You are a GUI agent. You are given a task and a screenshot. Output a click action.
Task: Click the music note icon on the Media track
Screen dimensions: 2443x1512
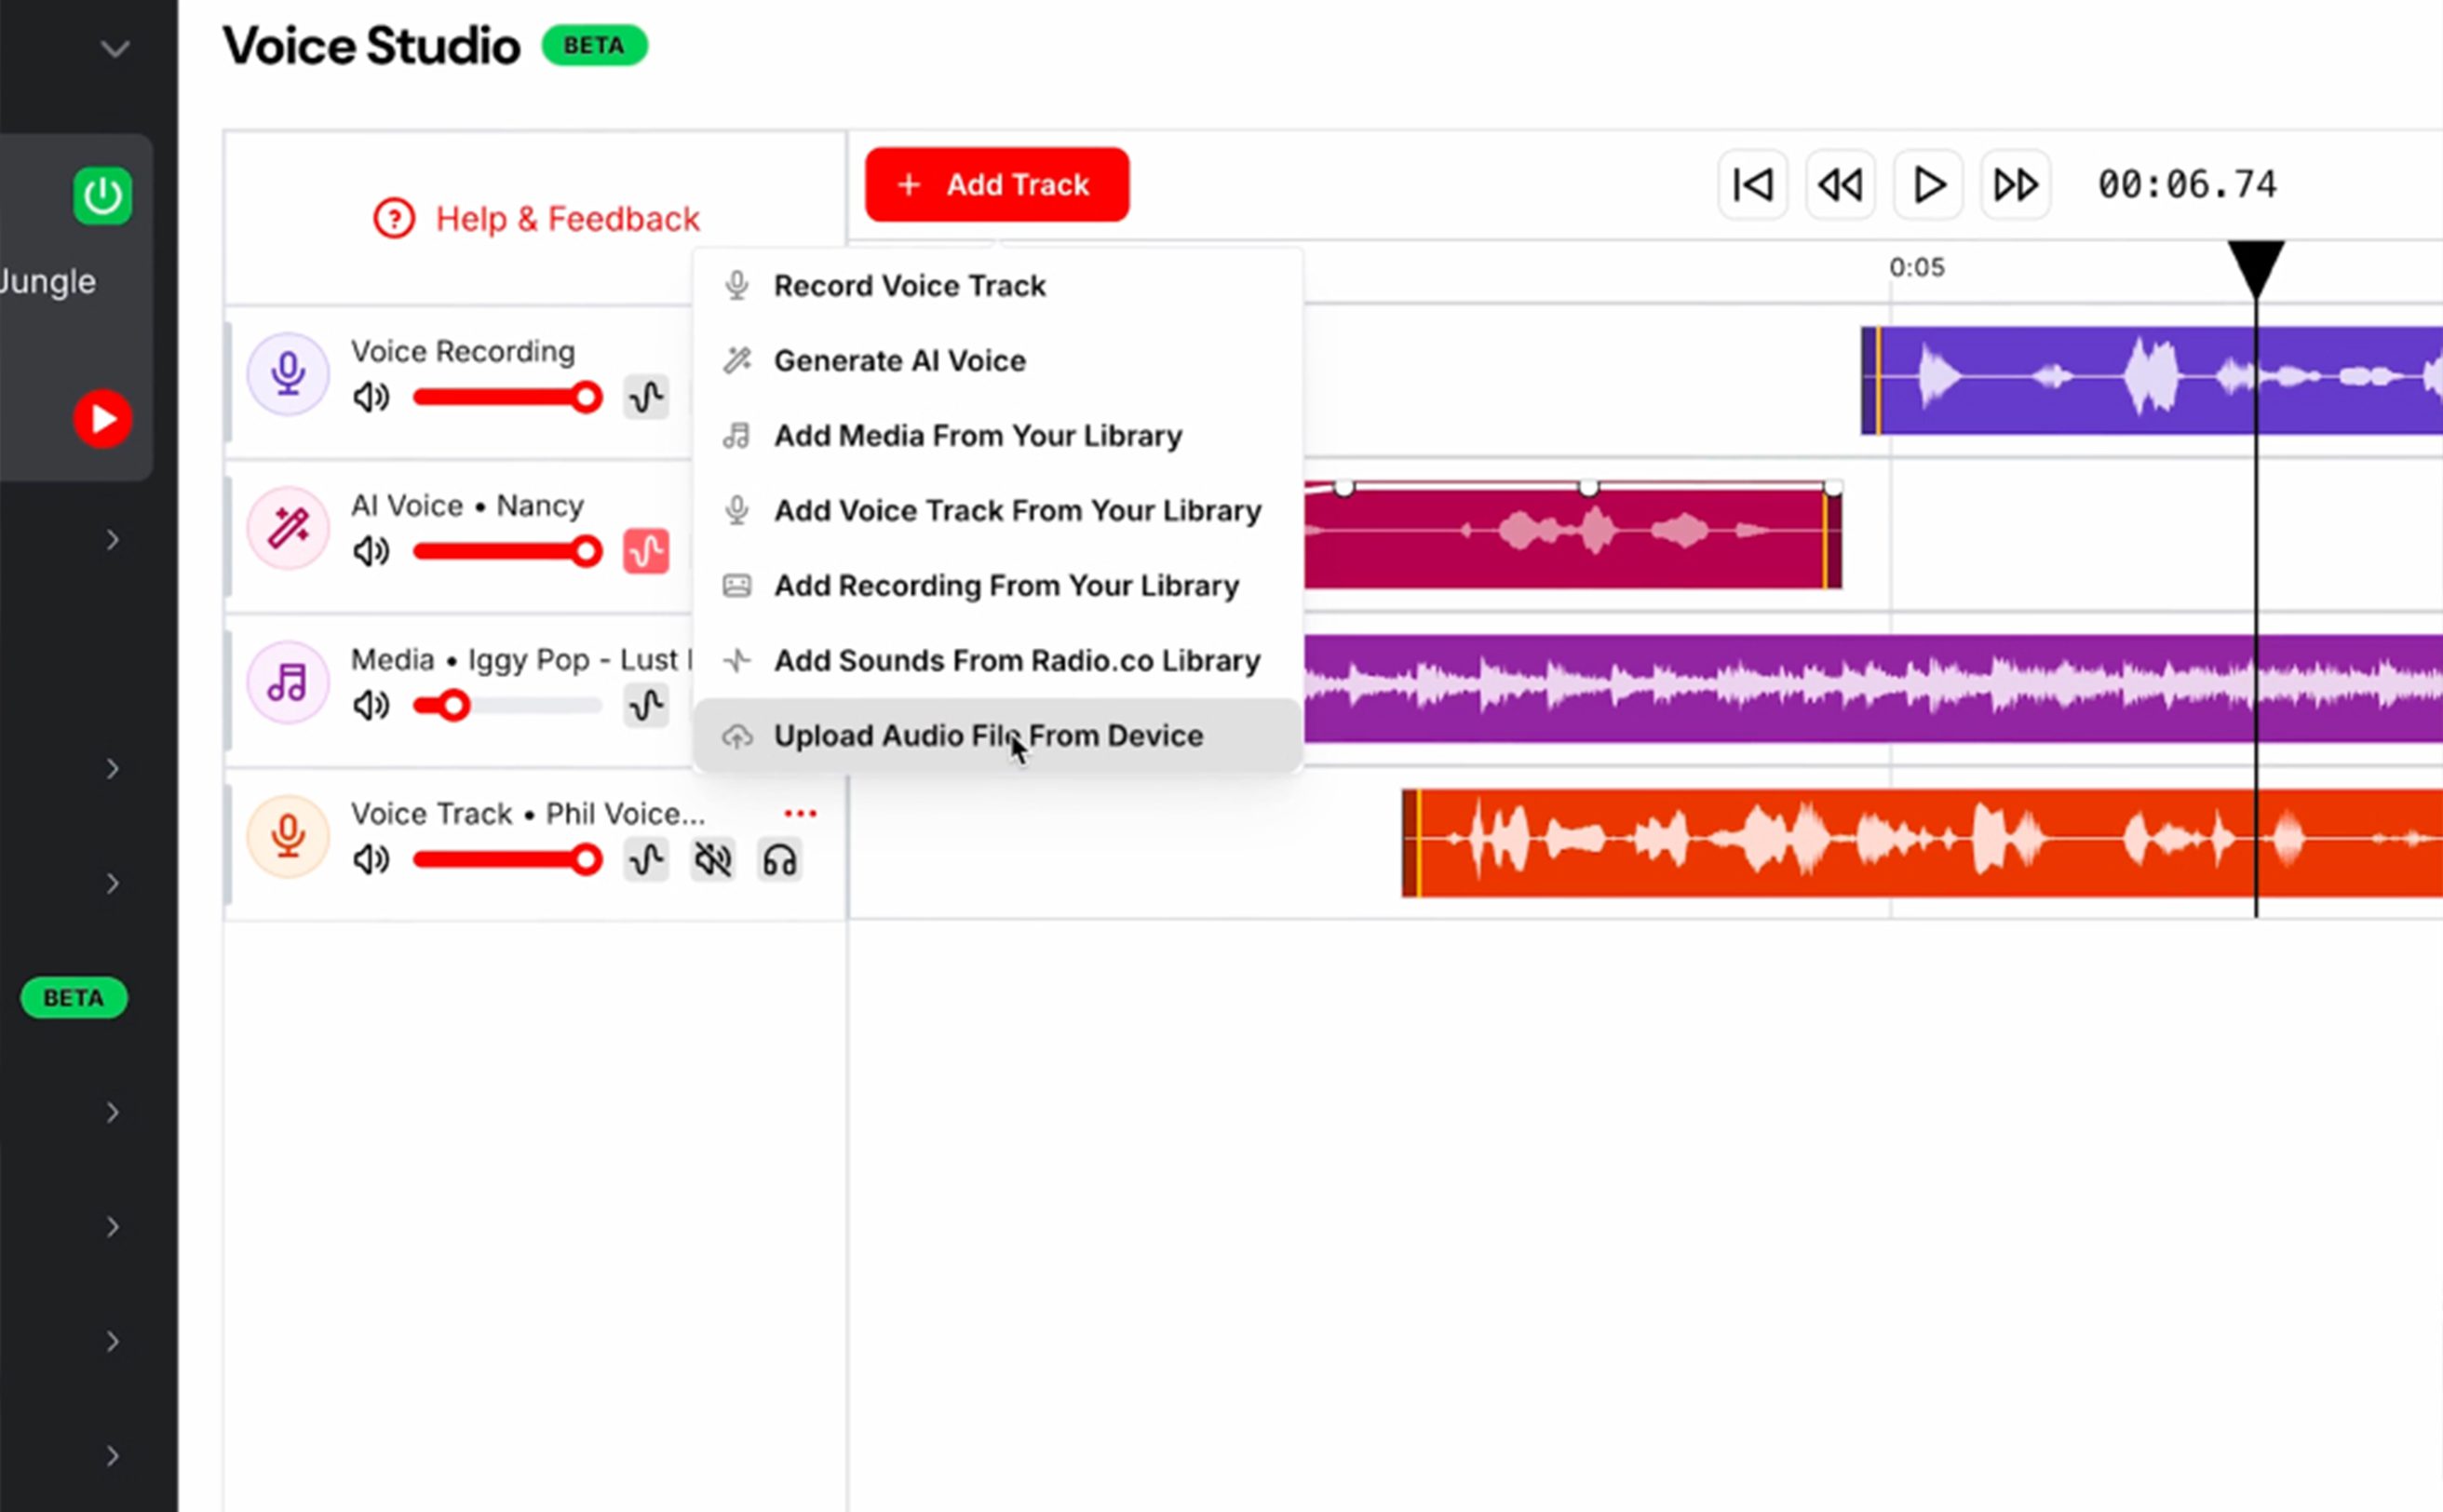(287, 681)
